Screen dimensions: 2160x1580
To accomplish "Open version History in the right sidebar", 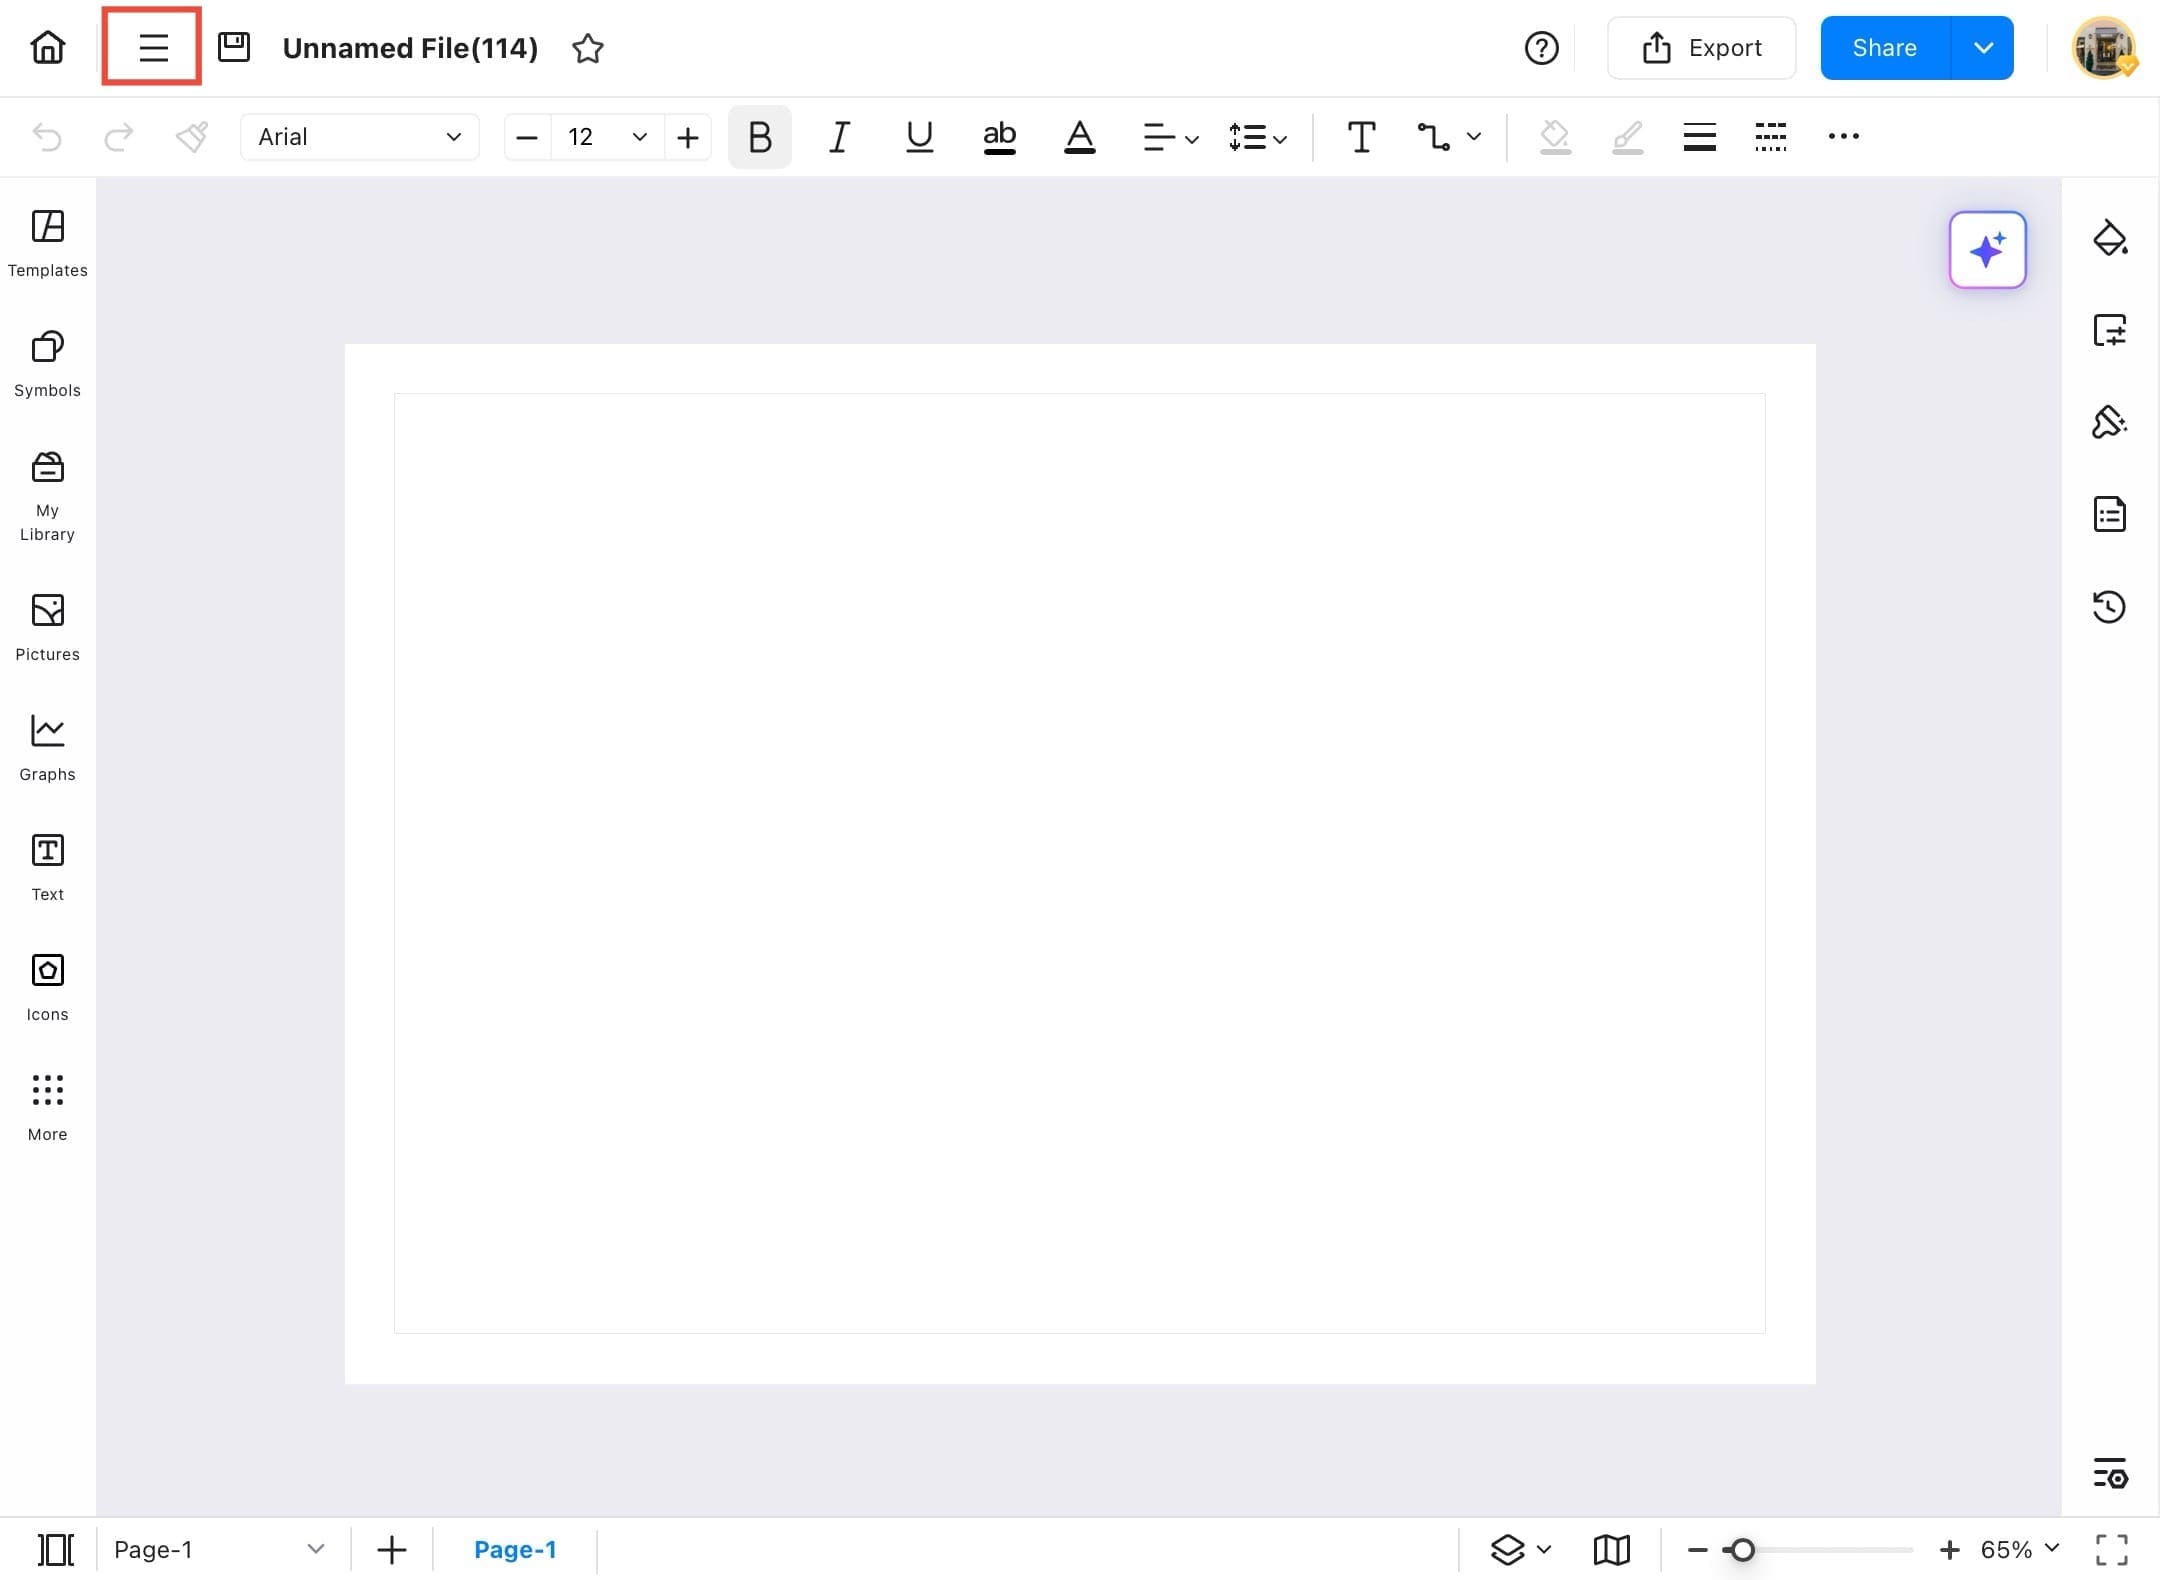I will 2110,607.
